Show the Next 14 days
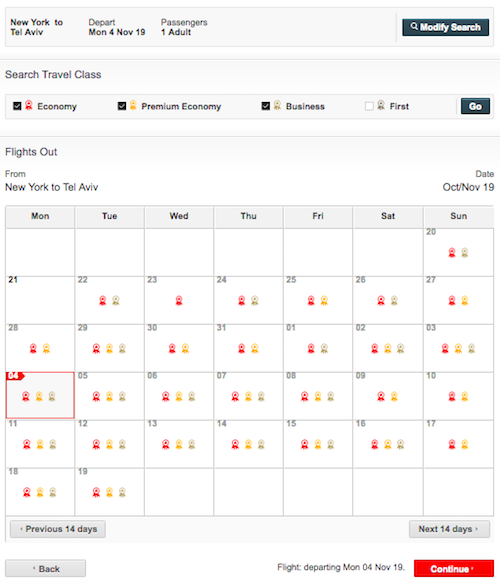This screenshot has height=583, width=500. pos(449,529)
